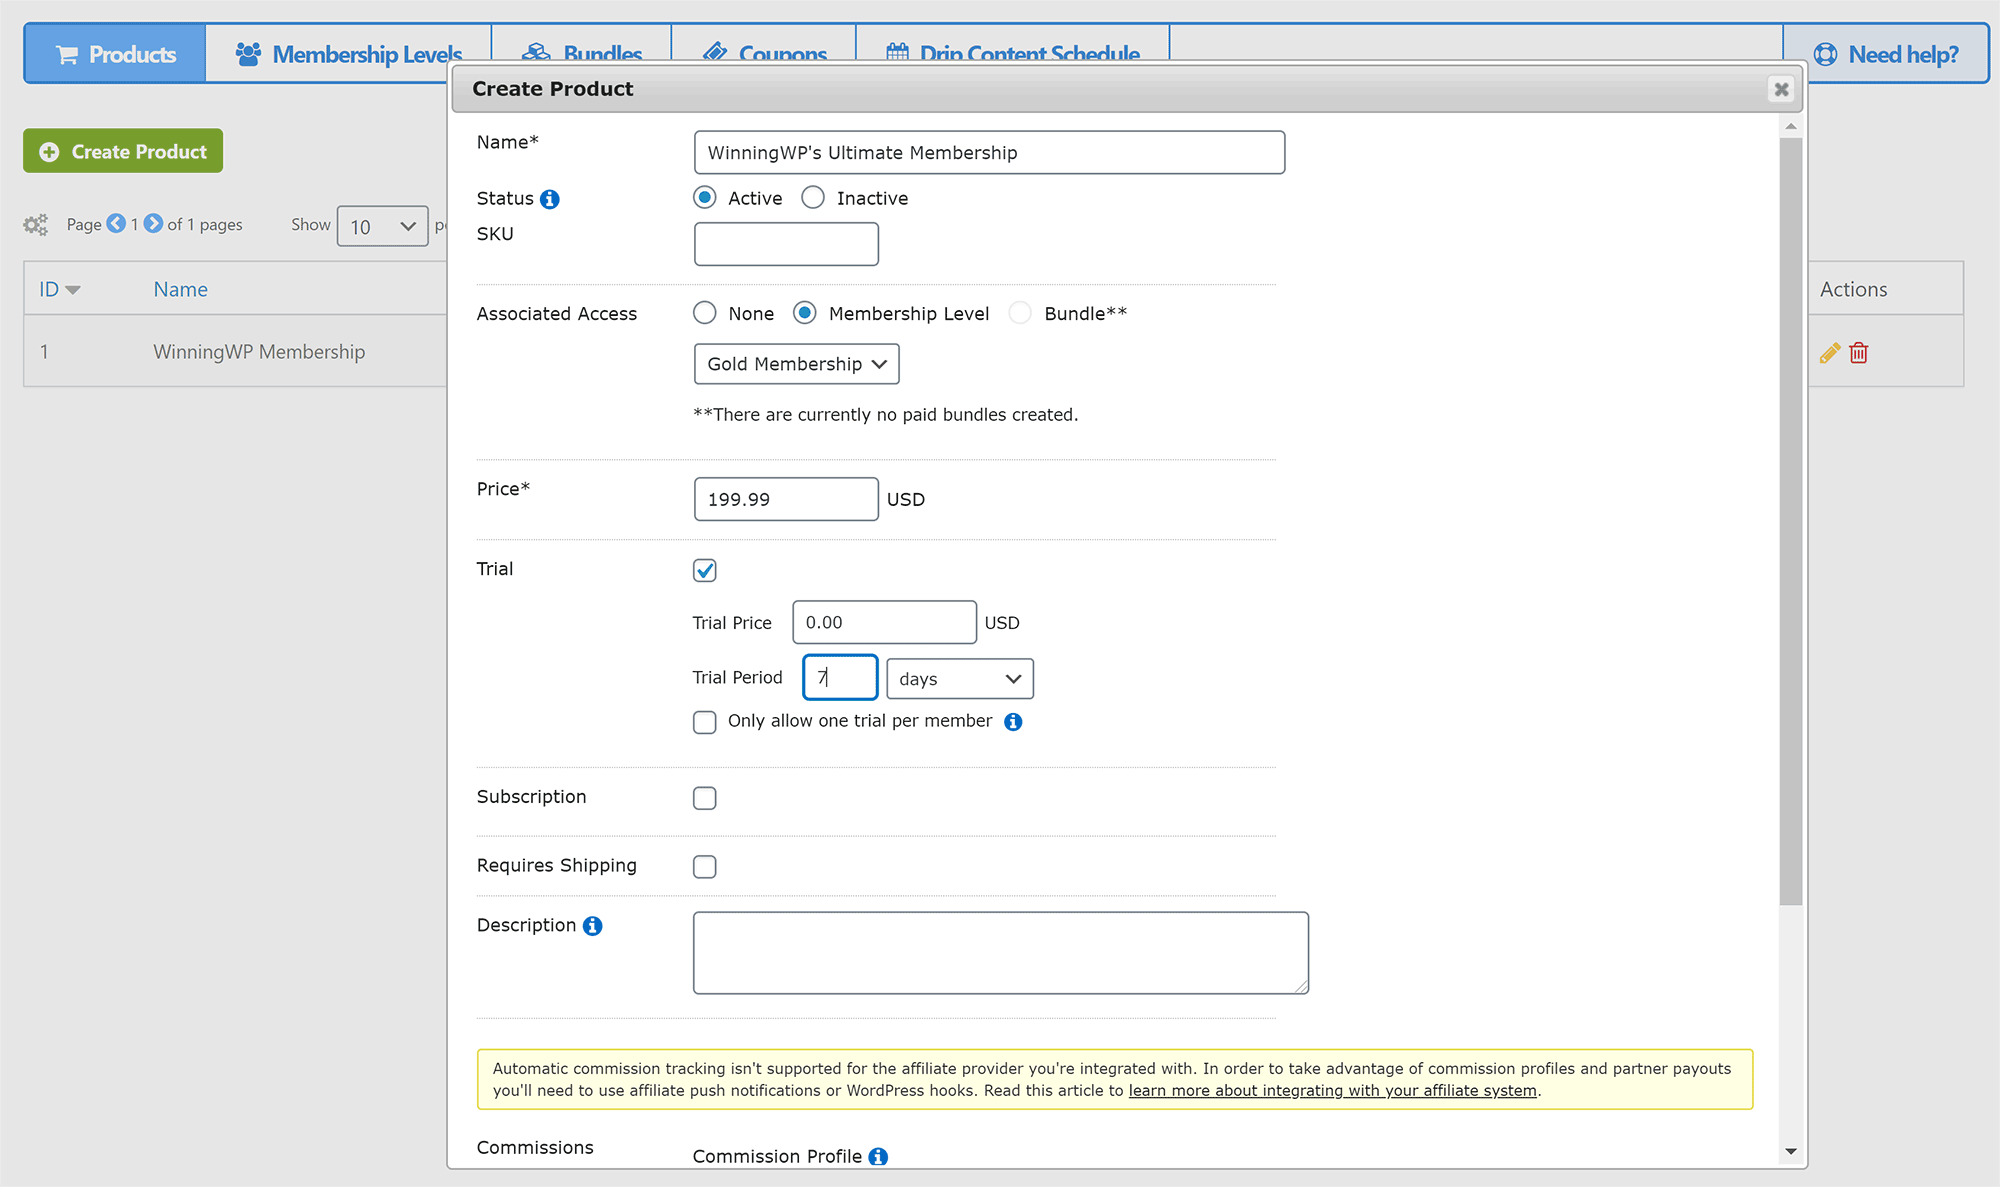
Task: Select the Inactive status radio button
Action: click(814, 198)
